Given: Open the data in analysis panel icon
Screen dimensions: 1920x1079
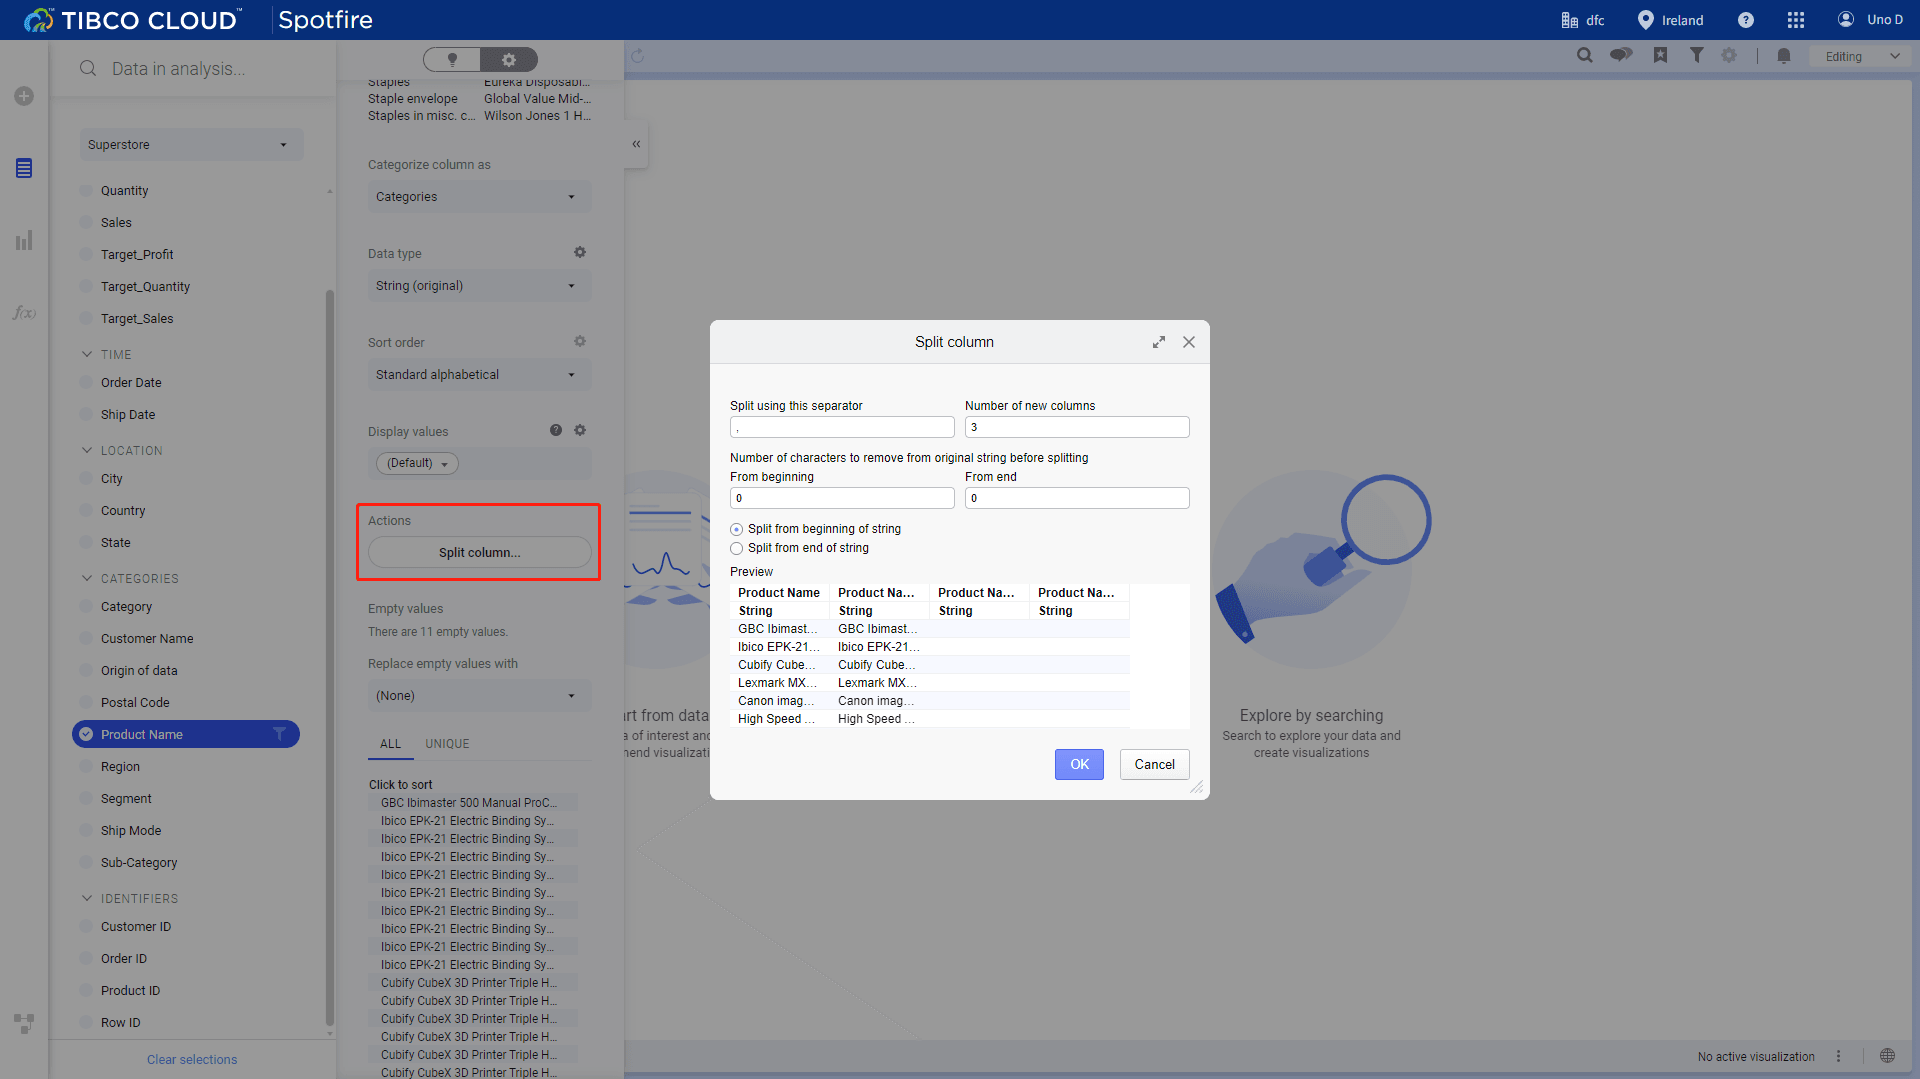Looking at the screenshot, I should click(x=24, y=168).
